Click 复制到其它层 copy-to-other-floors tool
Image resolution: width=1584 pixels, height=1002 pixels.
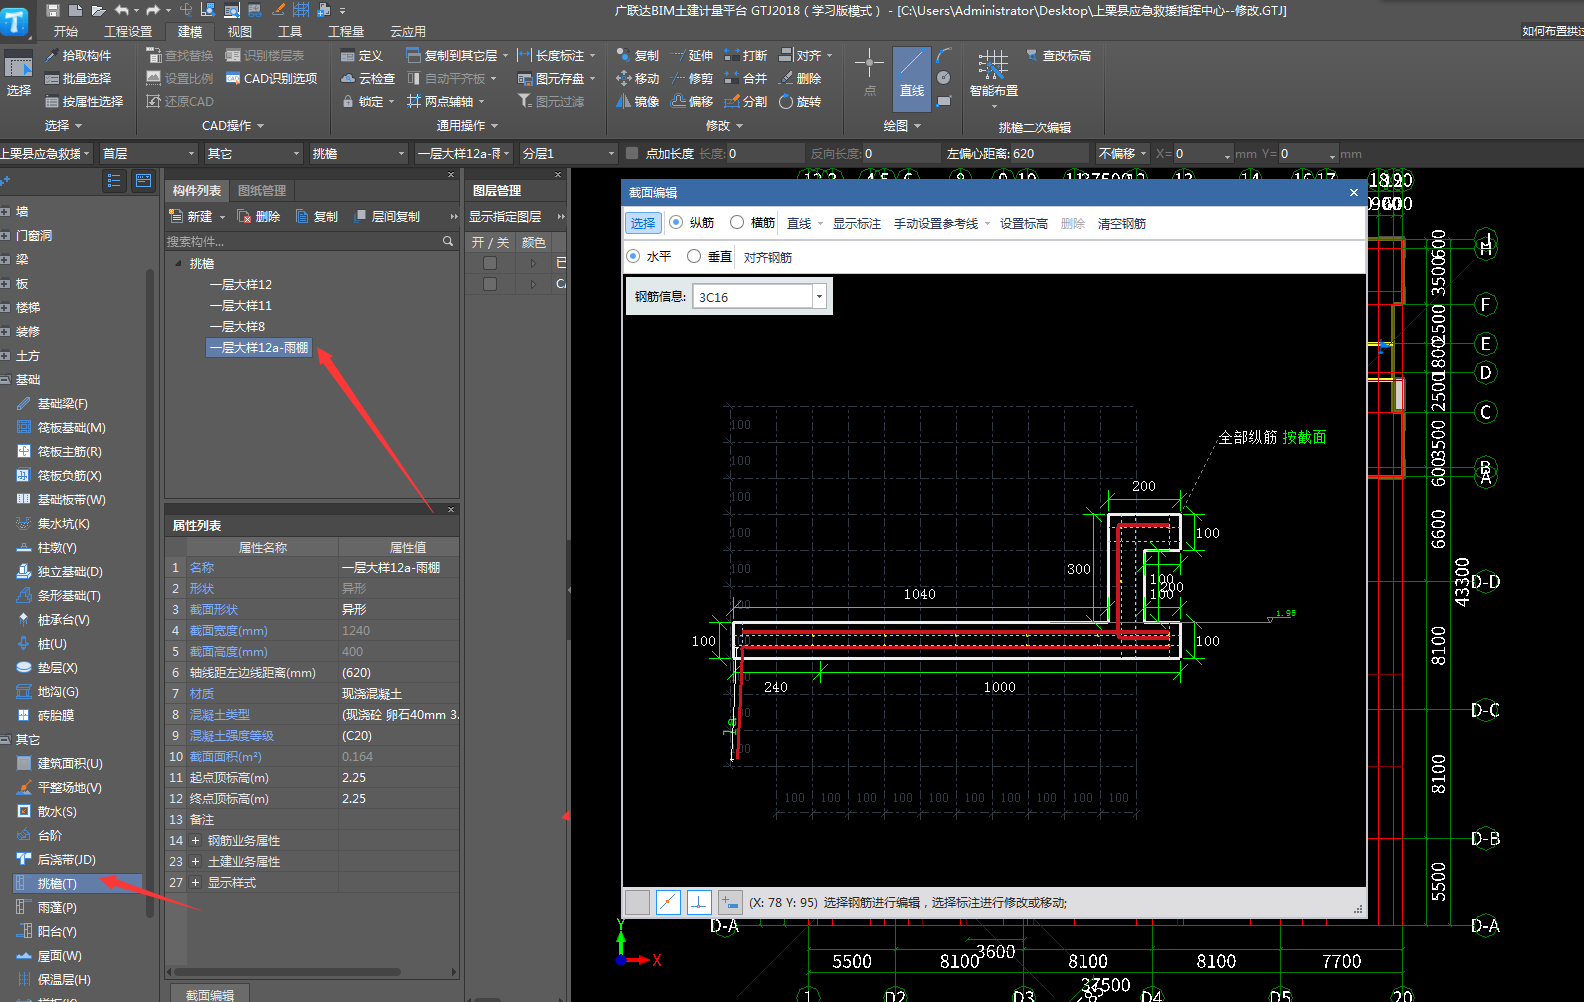click(x=456, y=56)
